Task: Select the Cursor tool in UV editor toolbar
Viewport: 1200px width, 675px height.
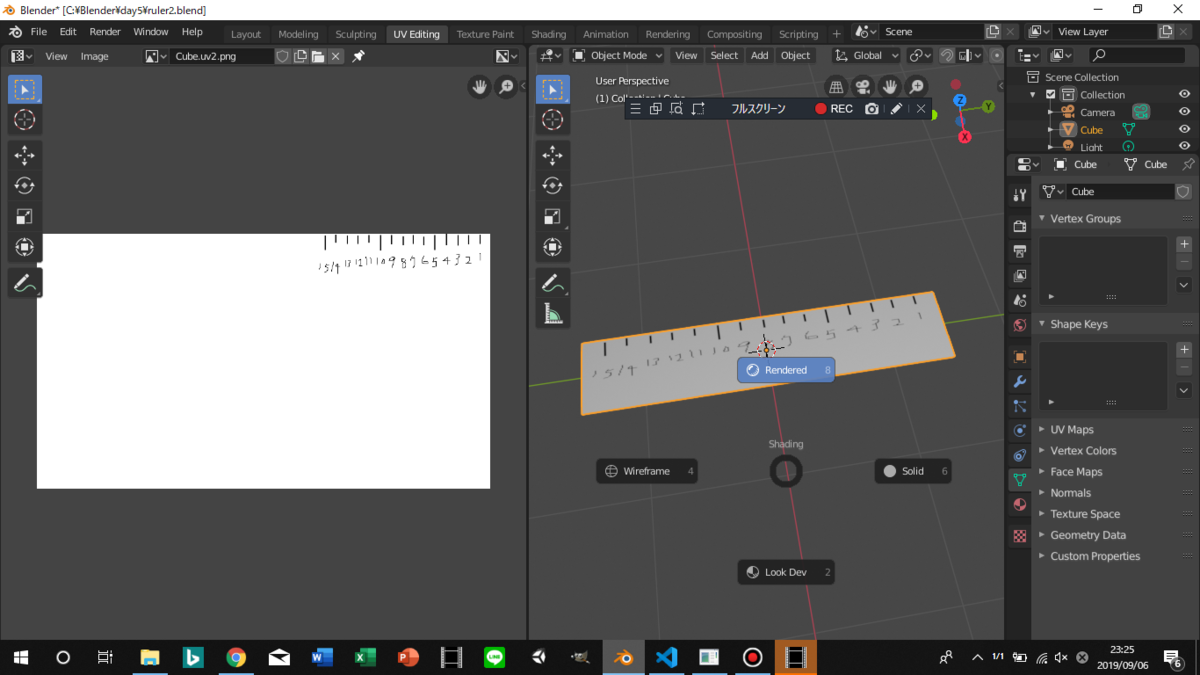Action: pos(25,120)
